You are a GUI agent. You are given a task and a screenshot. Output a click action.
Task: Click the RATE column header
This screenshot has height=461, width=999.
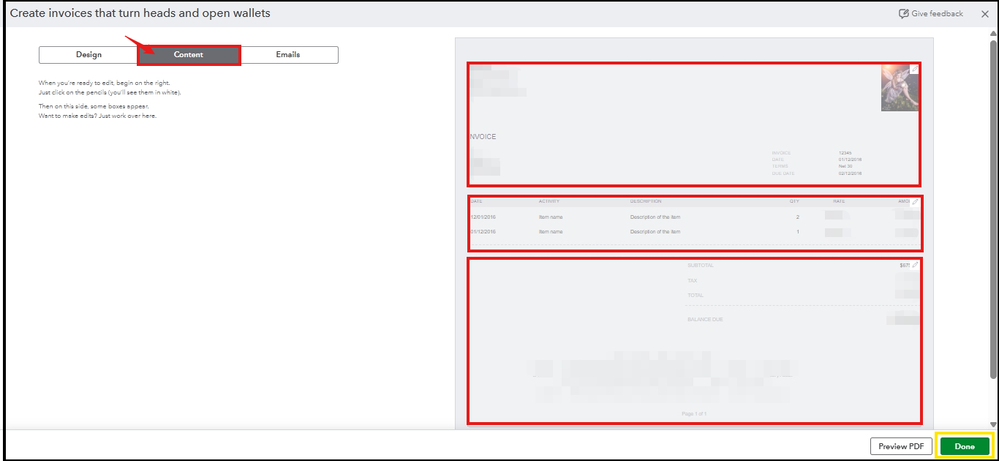pyautogui.click(x=838, y=201)
